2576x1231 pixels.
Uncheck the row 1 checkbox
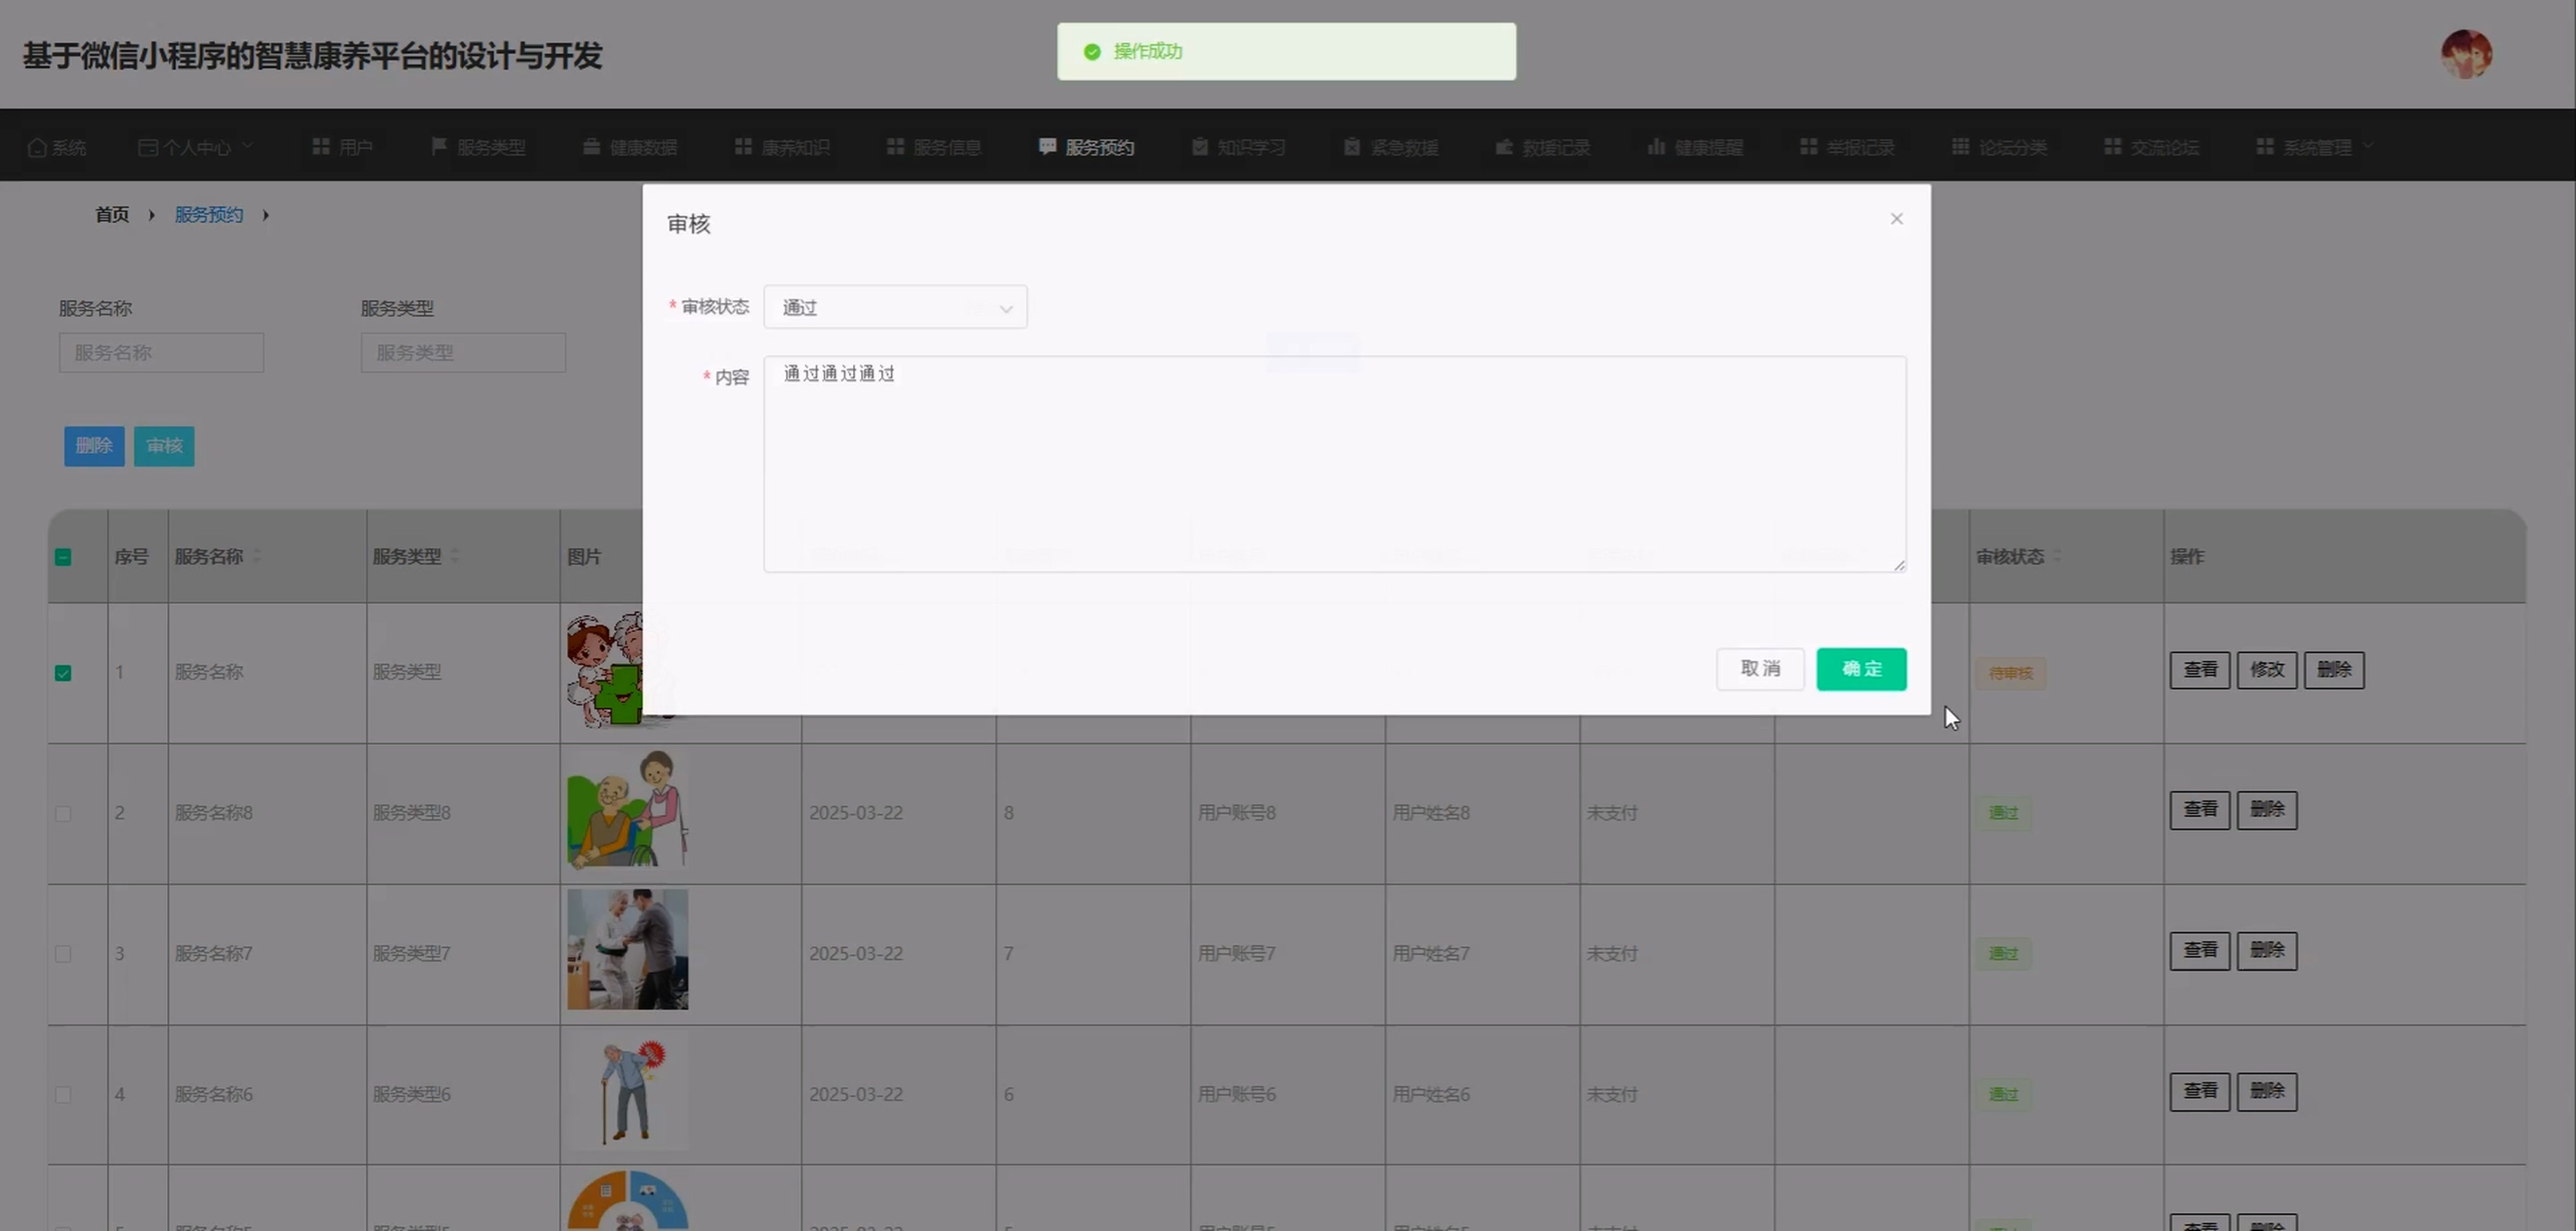point(63,673)
